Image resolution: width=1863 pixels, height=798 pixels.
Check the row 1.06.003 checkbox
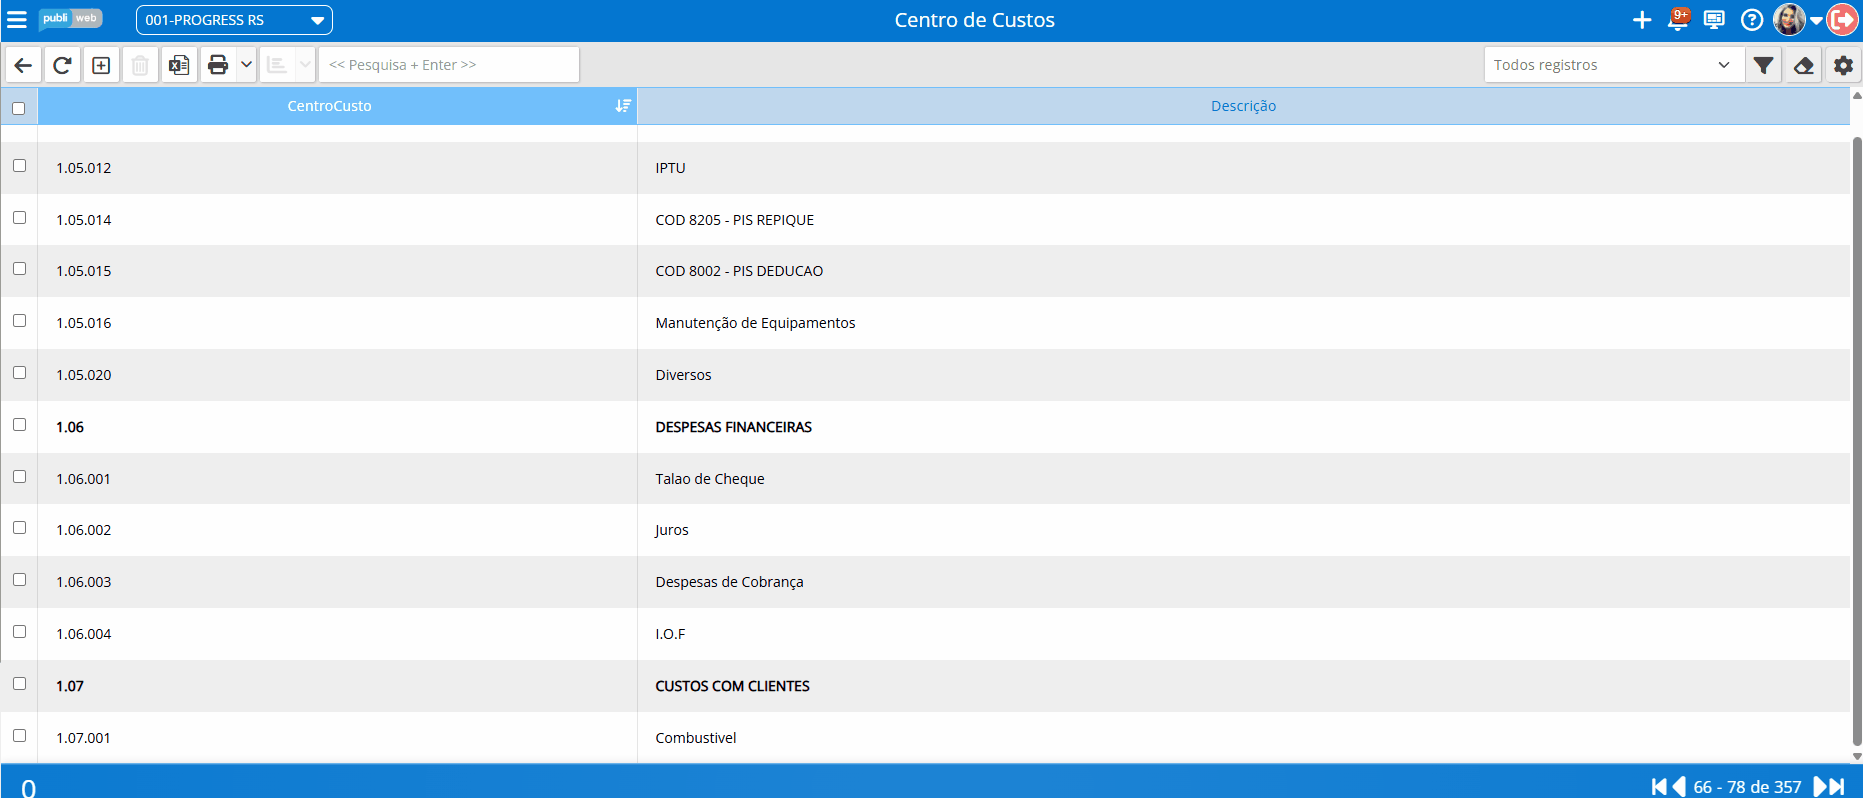pos(19,580)
